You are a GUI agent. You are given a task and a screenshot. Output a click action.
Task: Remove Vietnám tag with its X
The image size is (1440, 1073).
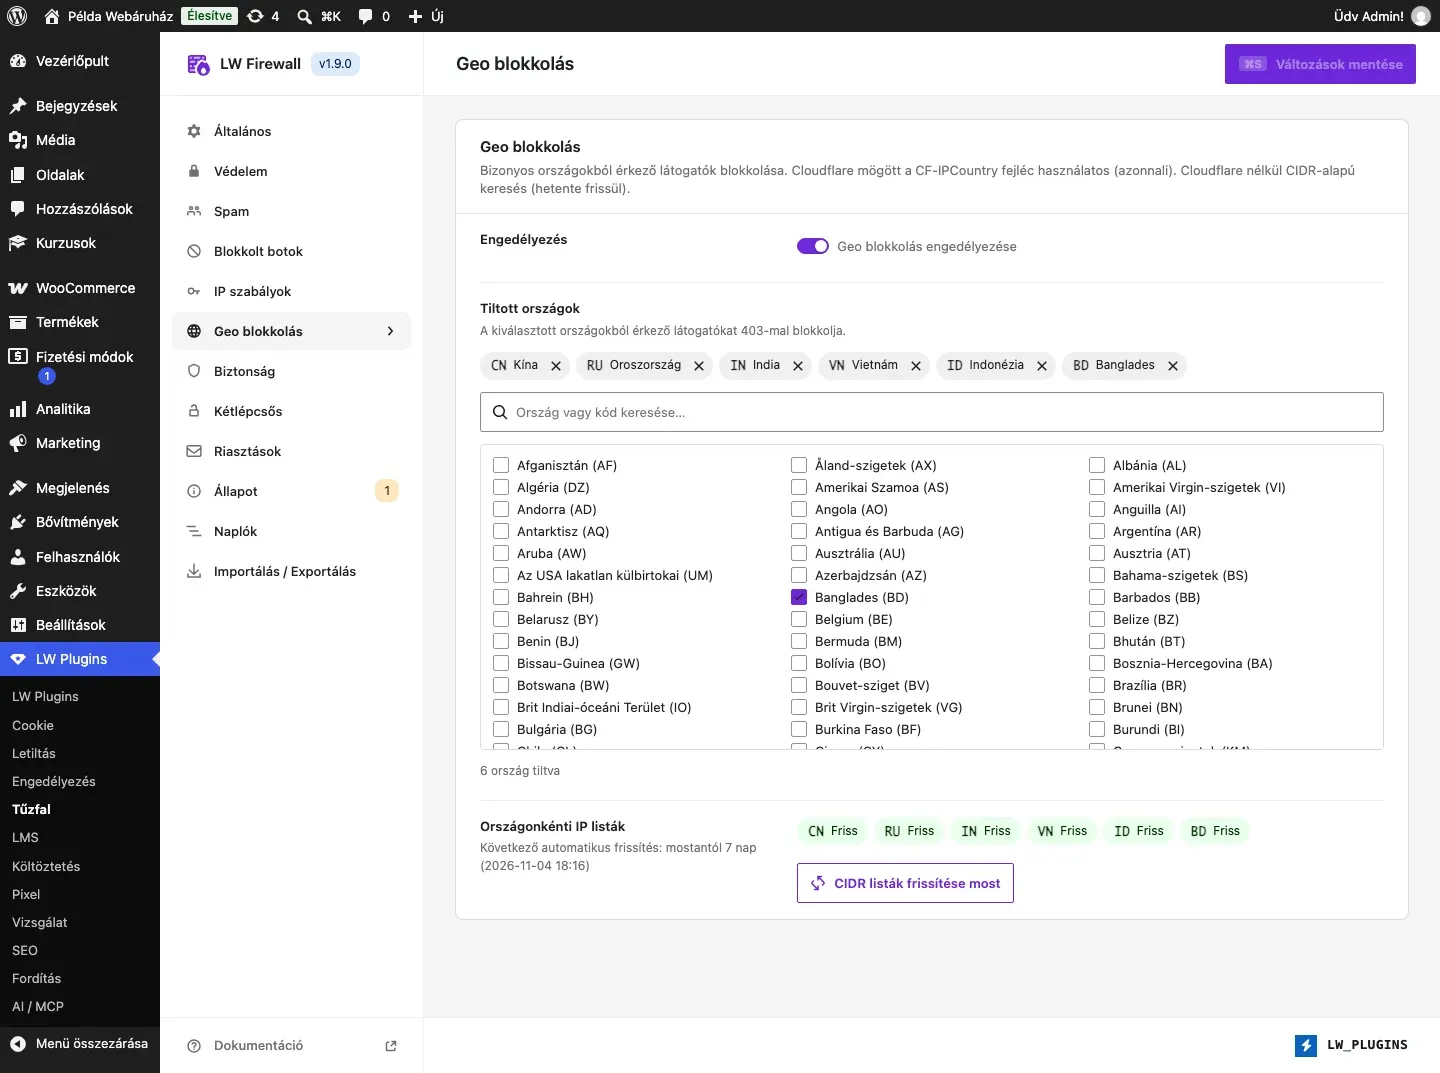point(916,366)
